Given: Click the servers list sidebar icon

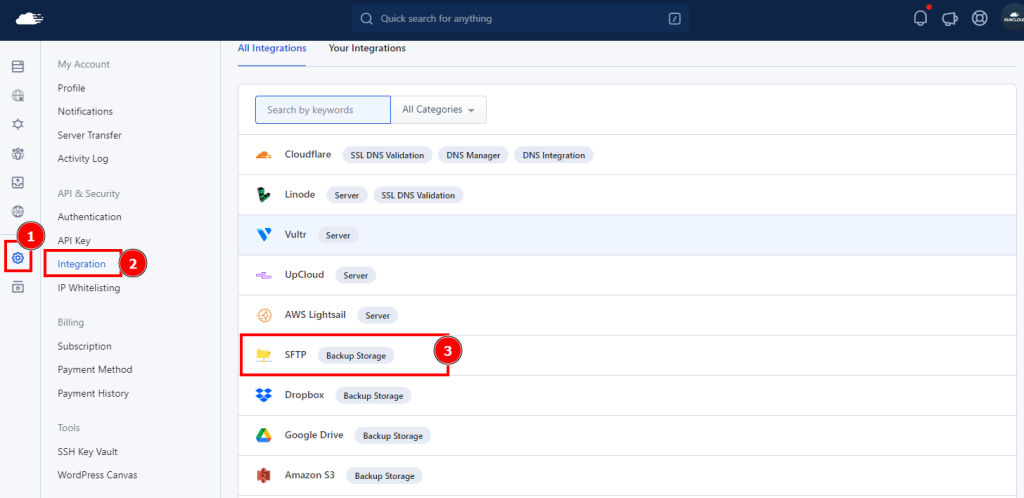Looking at the screenshot, I should tap(18, 66).
